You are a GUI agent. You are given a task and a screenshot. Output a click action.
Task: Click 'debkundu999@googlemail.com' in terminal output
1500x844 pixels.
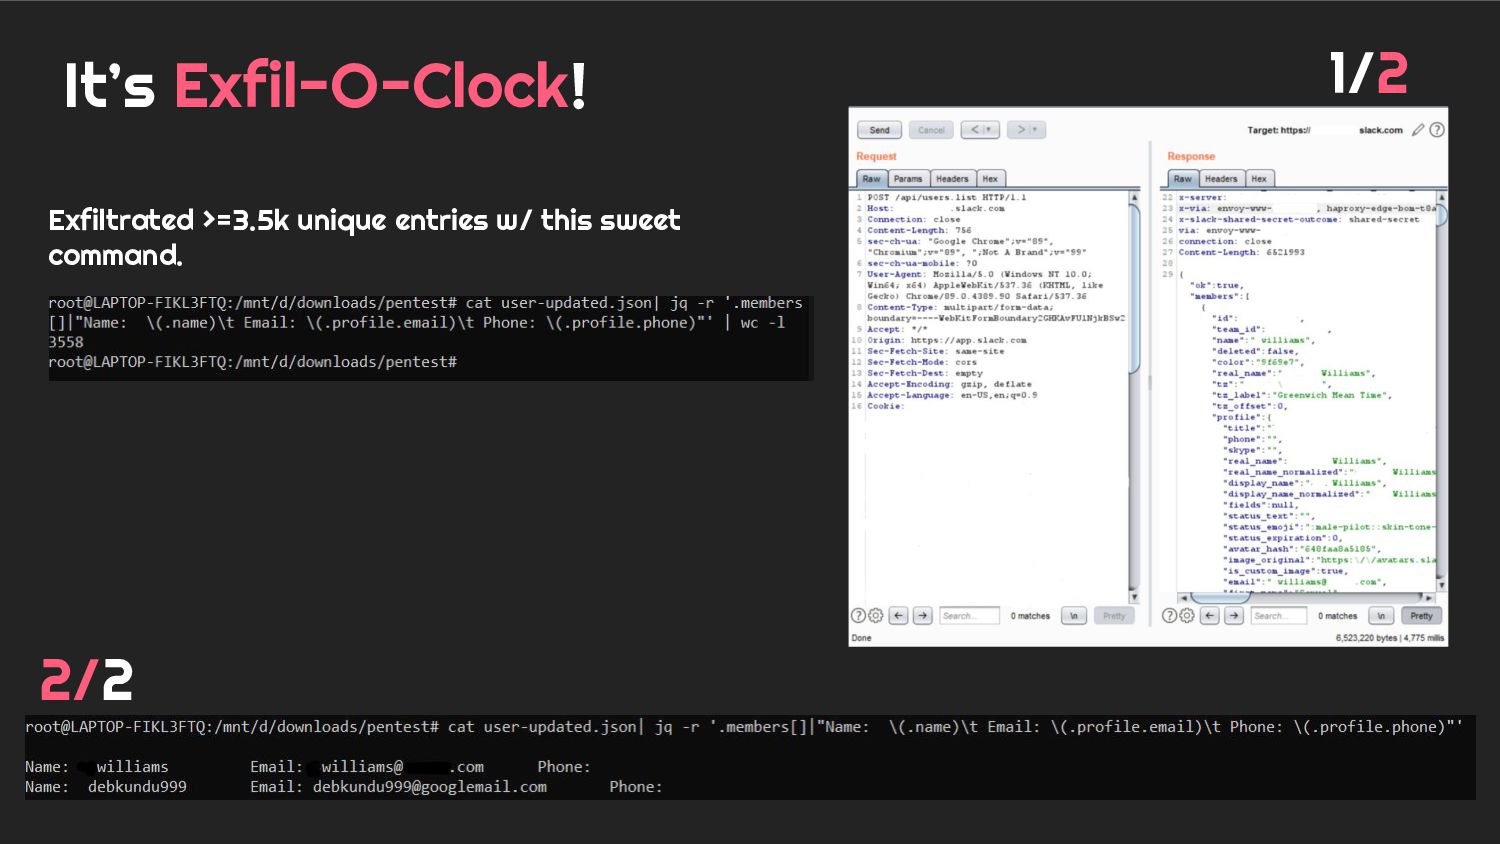tap(430, 787)
